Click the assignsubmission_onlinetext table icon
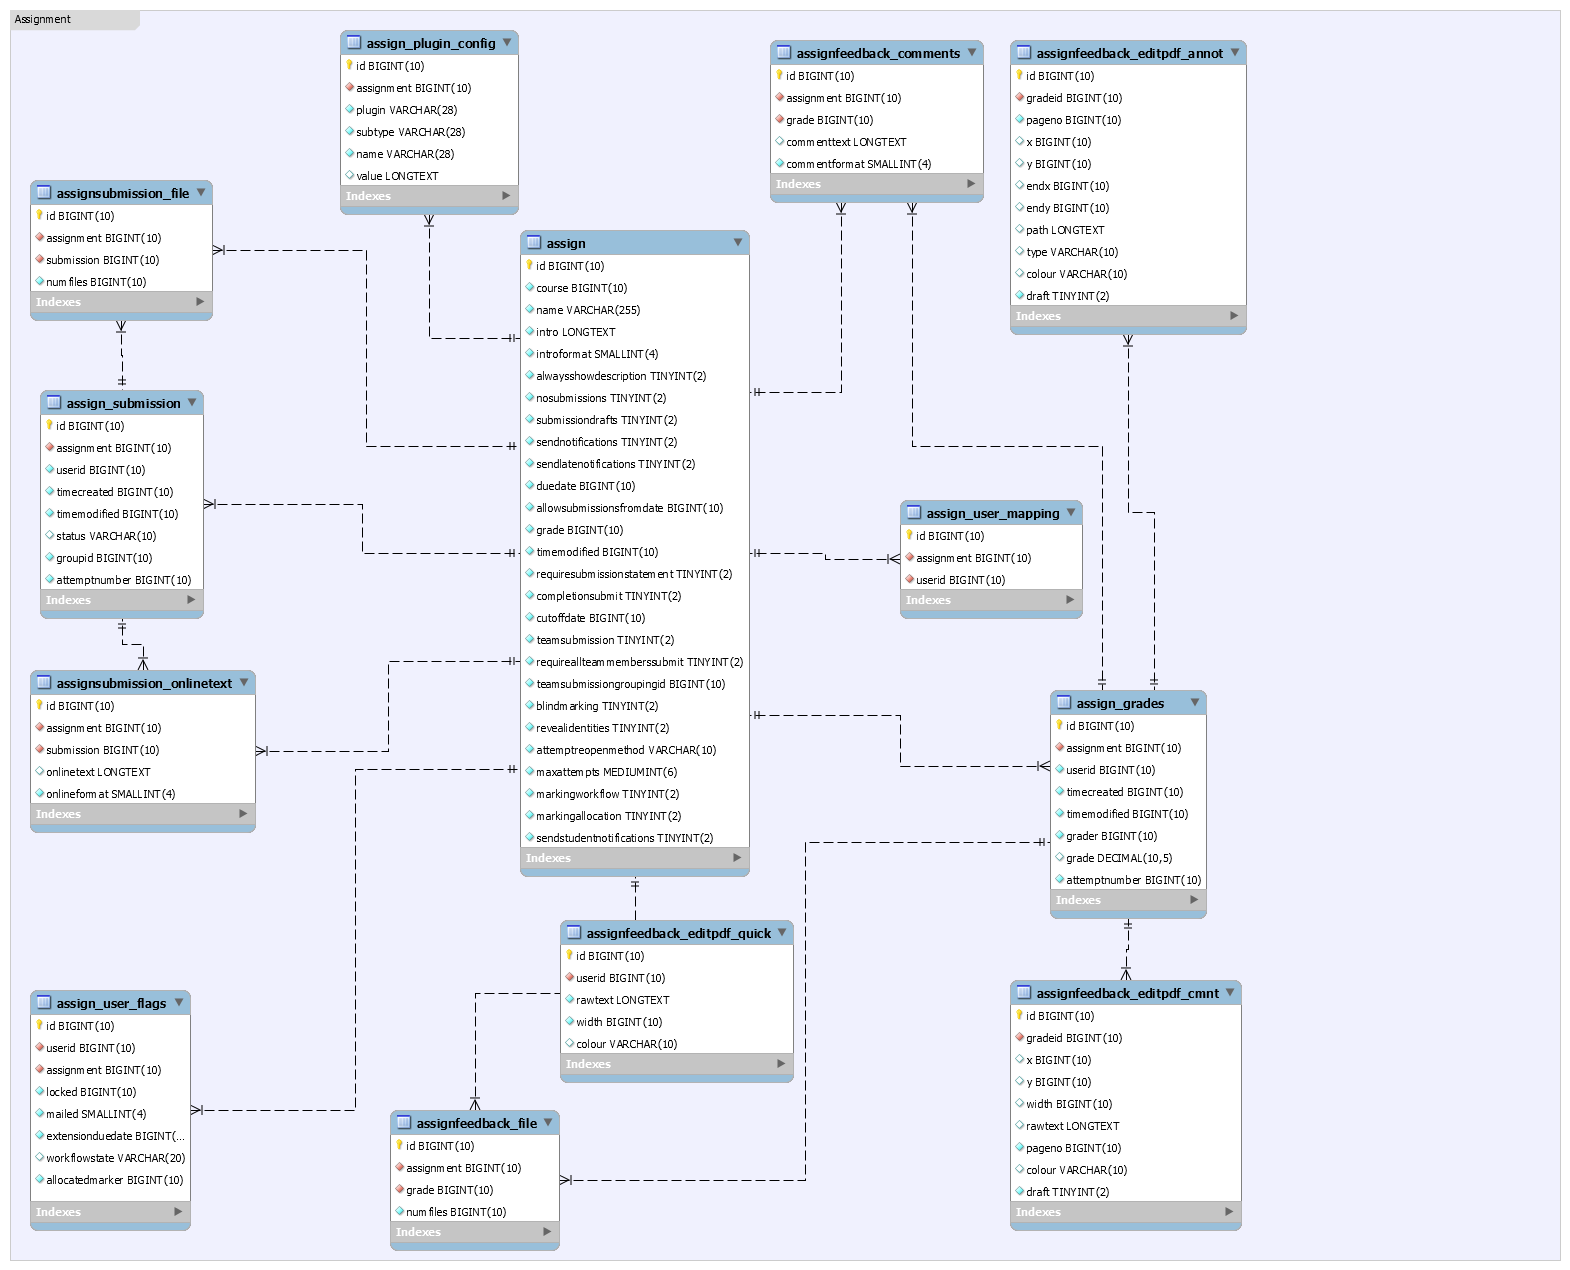This screenshot has height=1270, width=1570. pyautogui.click(x=44, y=682)
